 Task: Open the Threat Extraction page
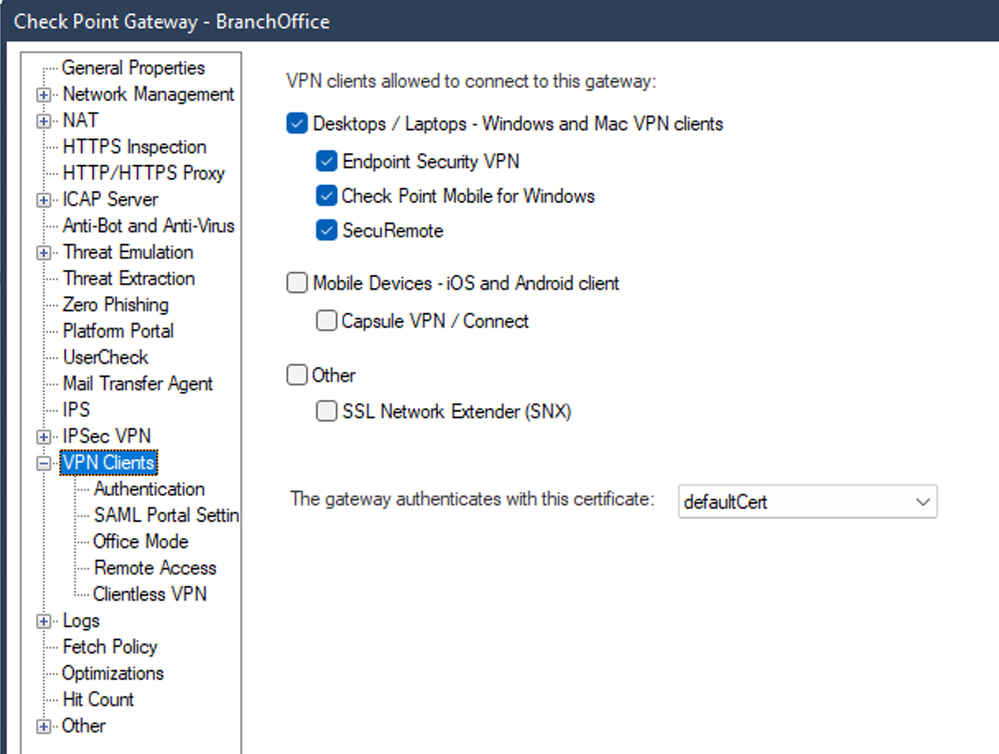[x=129, y=278]
